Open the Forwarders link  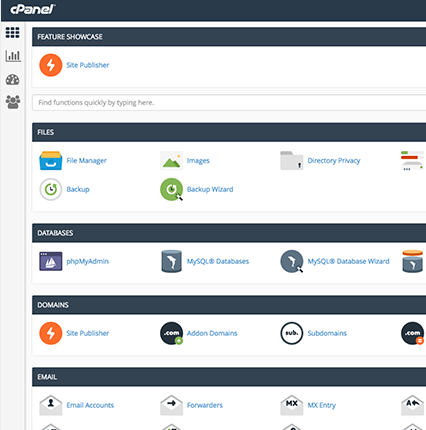(x=205, y=405)
